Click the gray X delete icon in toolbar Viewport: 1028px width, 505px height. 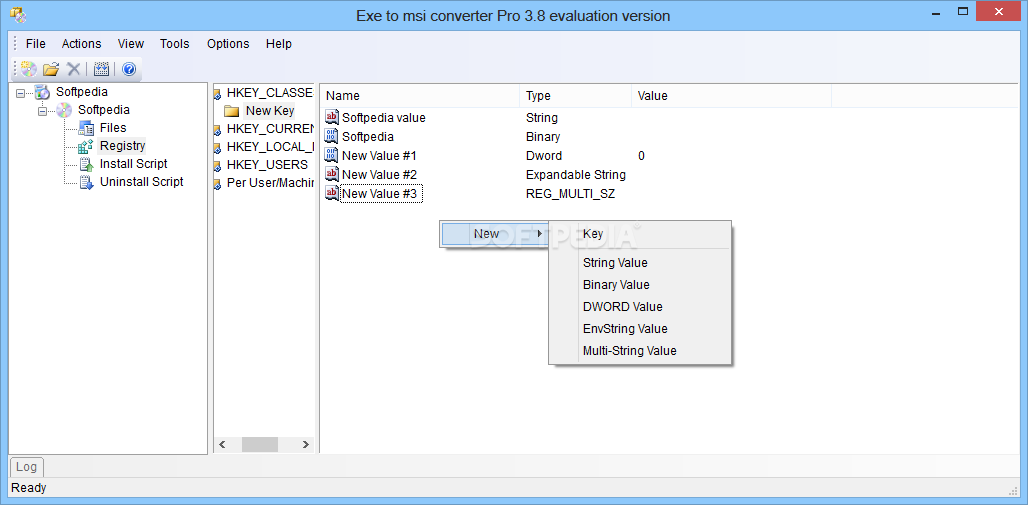pyautogui.click(x=74, y=69)
